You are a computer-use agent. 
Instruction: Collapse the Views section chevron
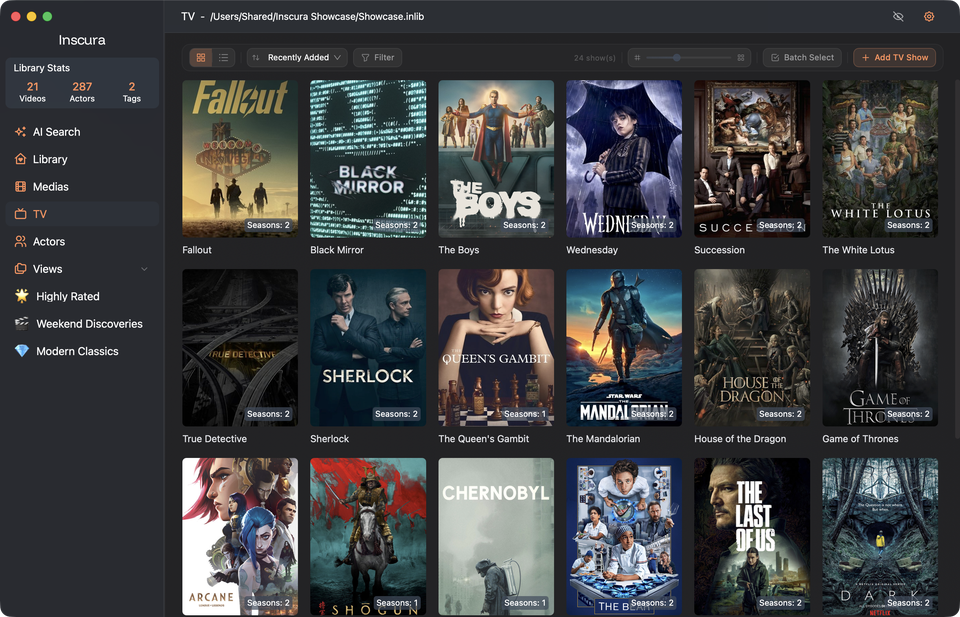point(144,269)
